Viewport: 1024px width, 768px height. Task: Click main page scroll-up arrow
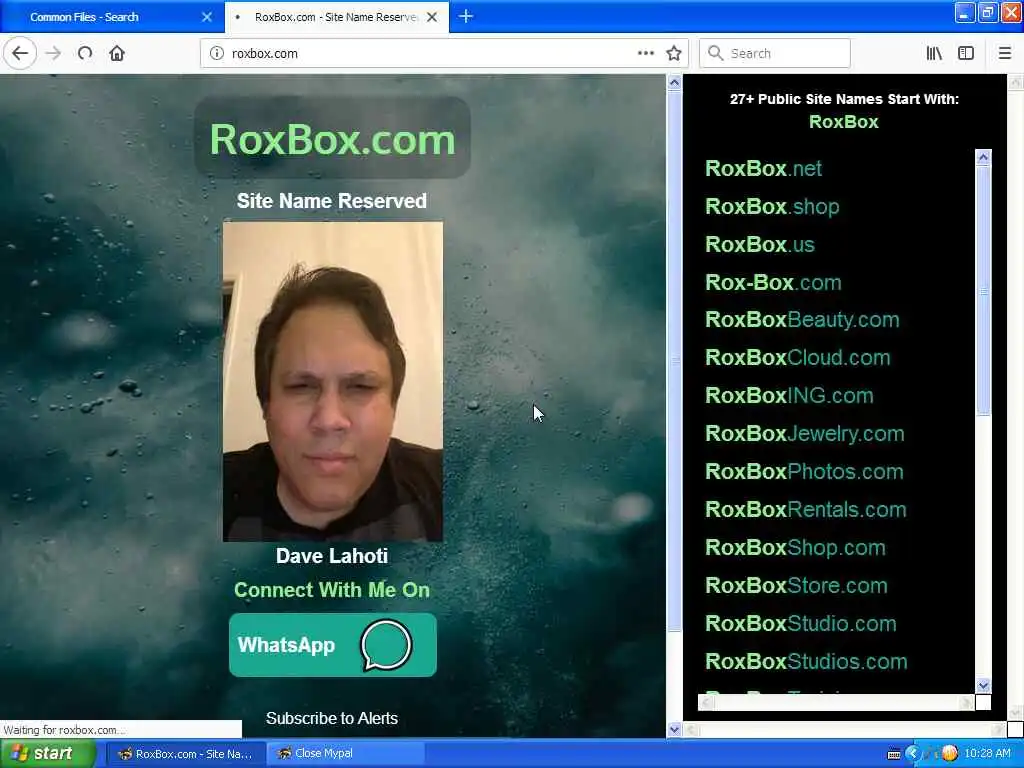tap(674, 82)
